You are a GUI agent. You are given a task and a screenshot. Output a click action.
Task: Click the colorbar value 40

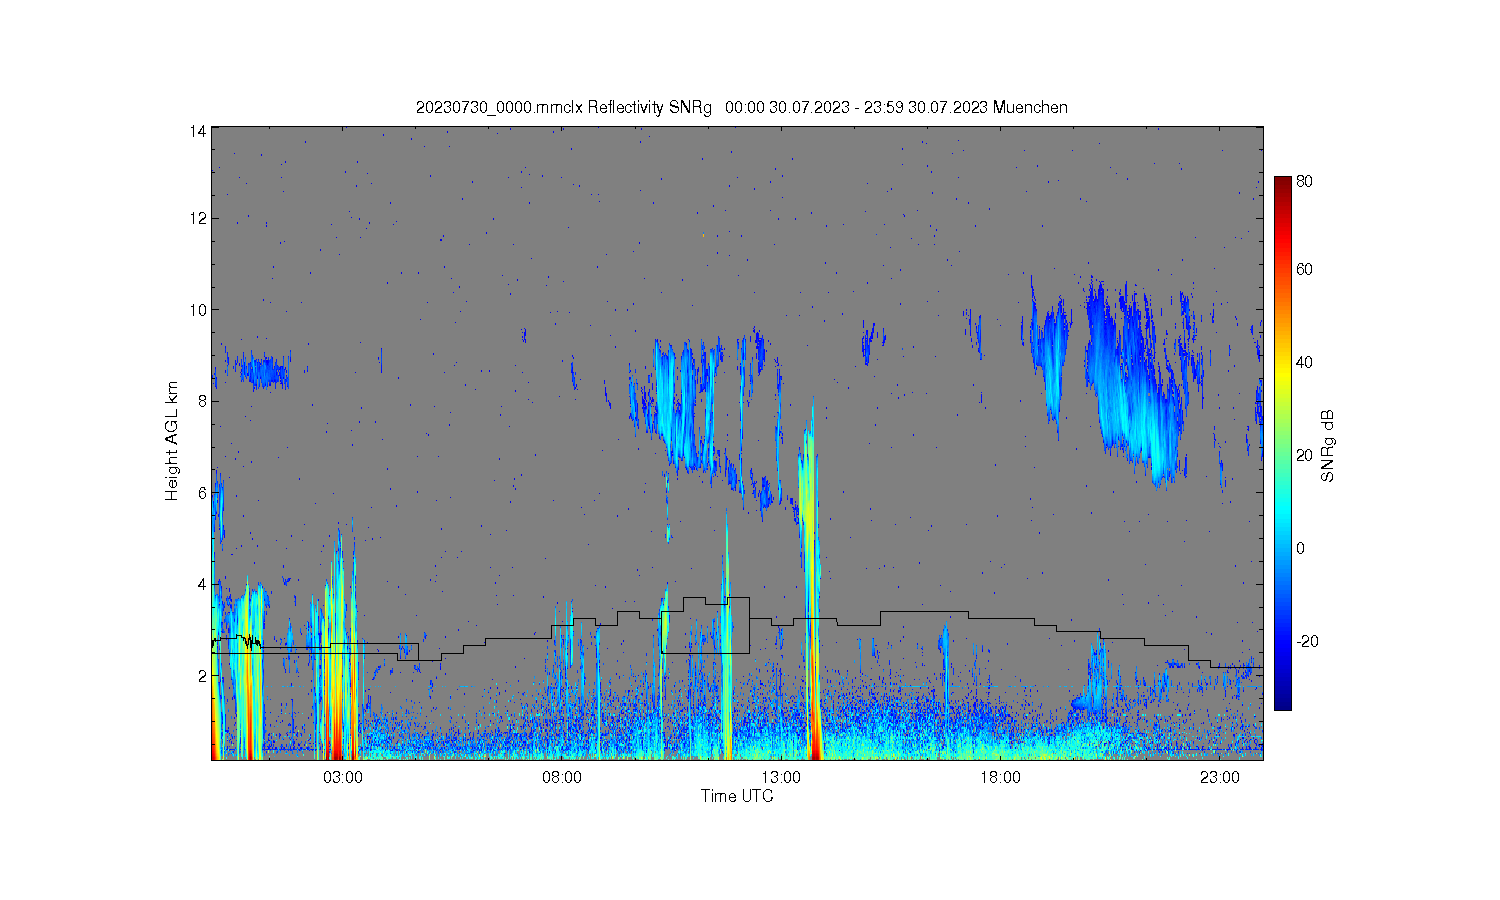[1304, 362]
